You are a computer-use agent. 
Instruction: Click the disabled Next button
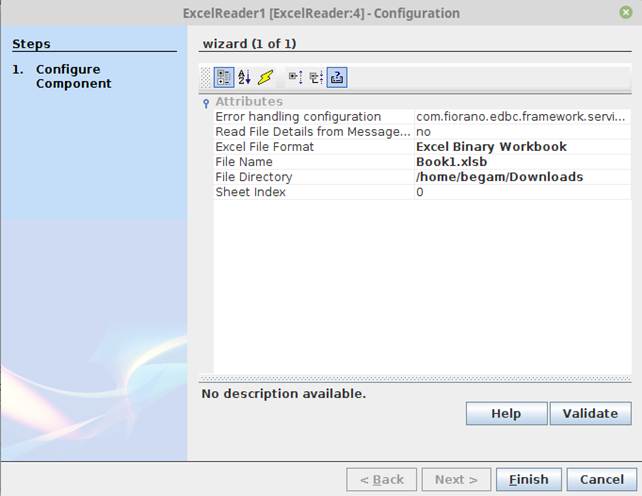coord(456,479)
